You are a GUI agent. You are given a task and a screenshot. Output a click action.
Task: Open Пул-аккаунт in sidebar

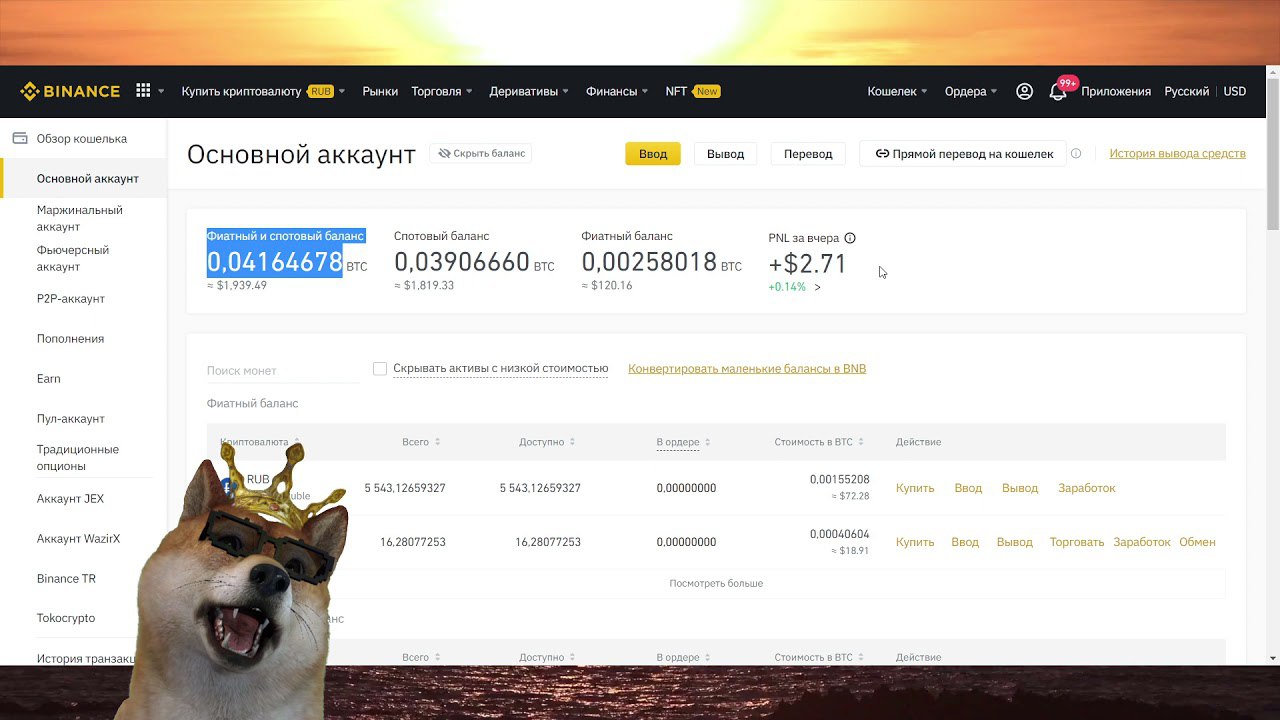(x=71, y=419)
